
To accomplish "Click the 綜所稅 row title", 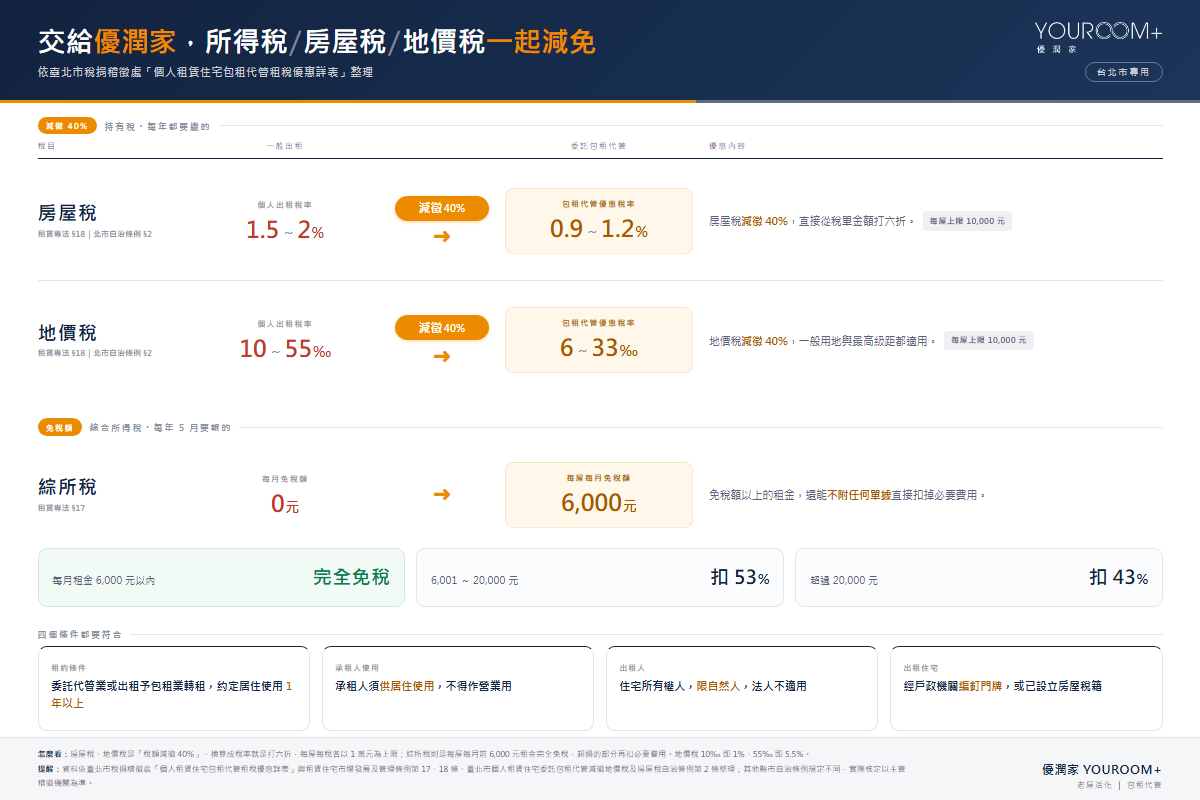I will click(67, 488).
